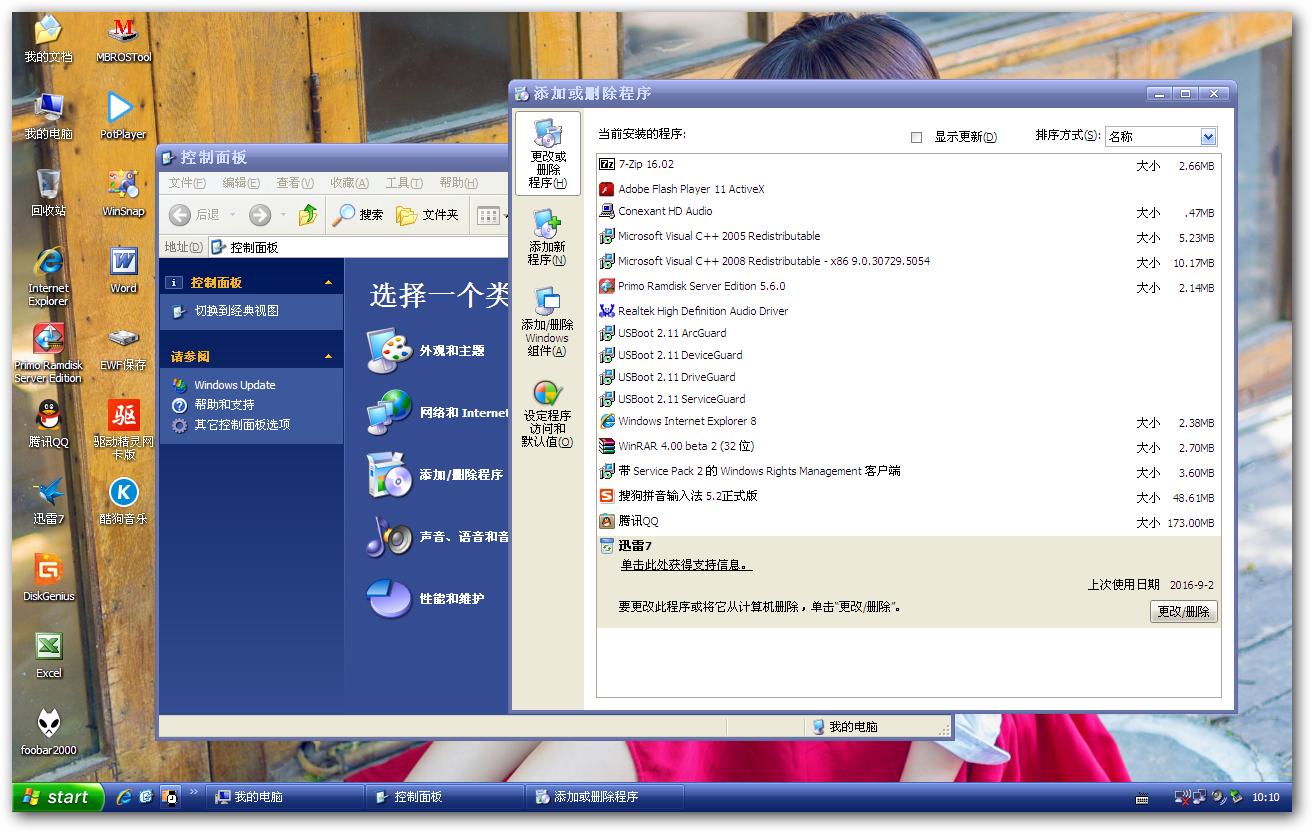Click the 更改/删除 button for 迅雷7
Viewport: 1312px width, 832px height.
click(1184, 612)
